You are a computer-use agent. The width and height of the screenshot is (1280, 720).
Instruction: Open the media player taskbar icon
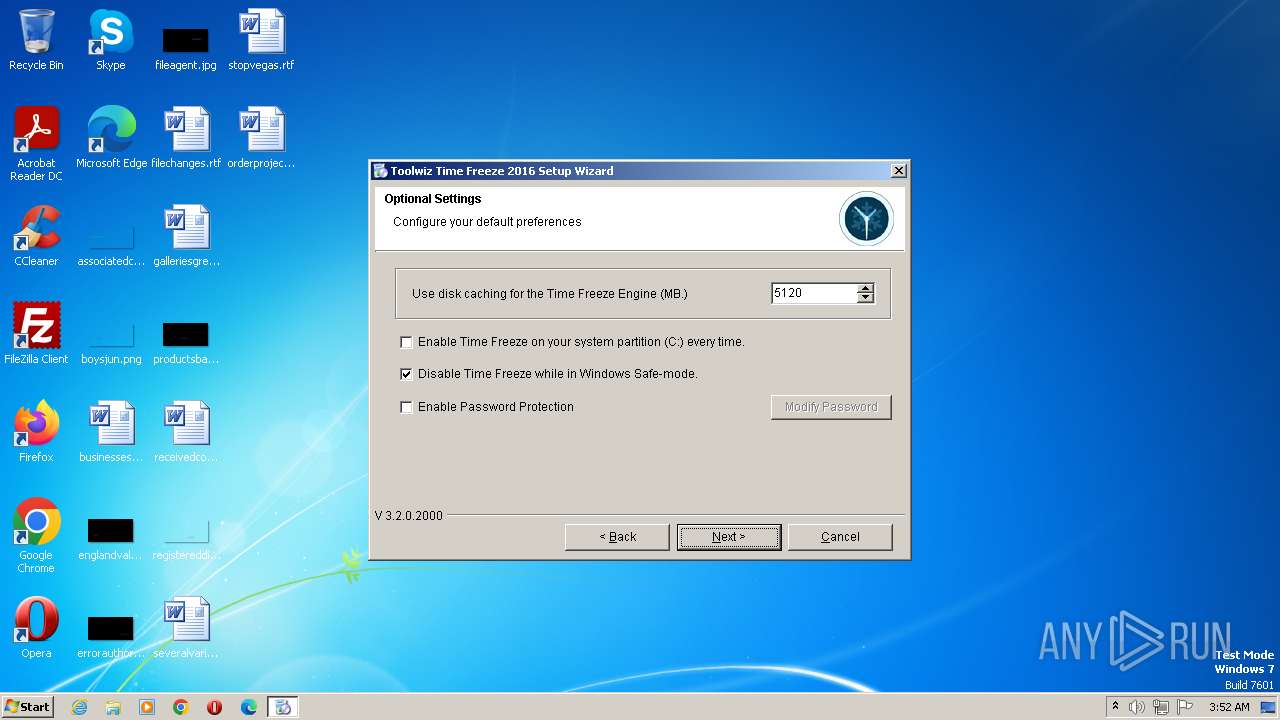click(147, 707)
